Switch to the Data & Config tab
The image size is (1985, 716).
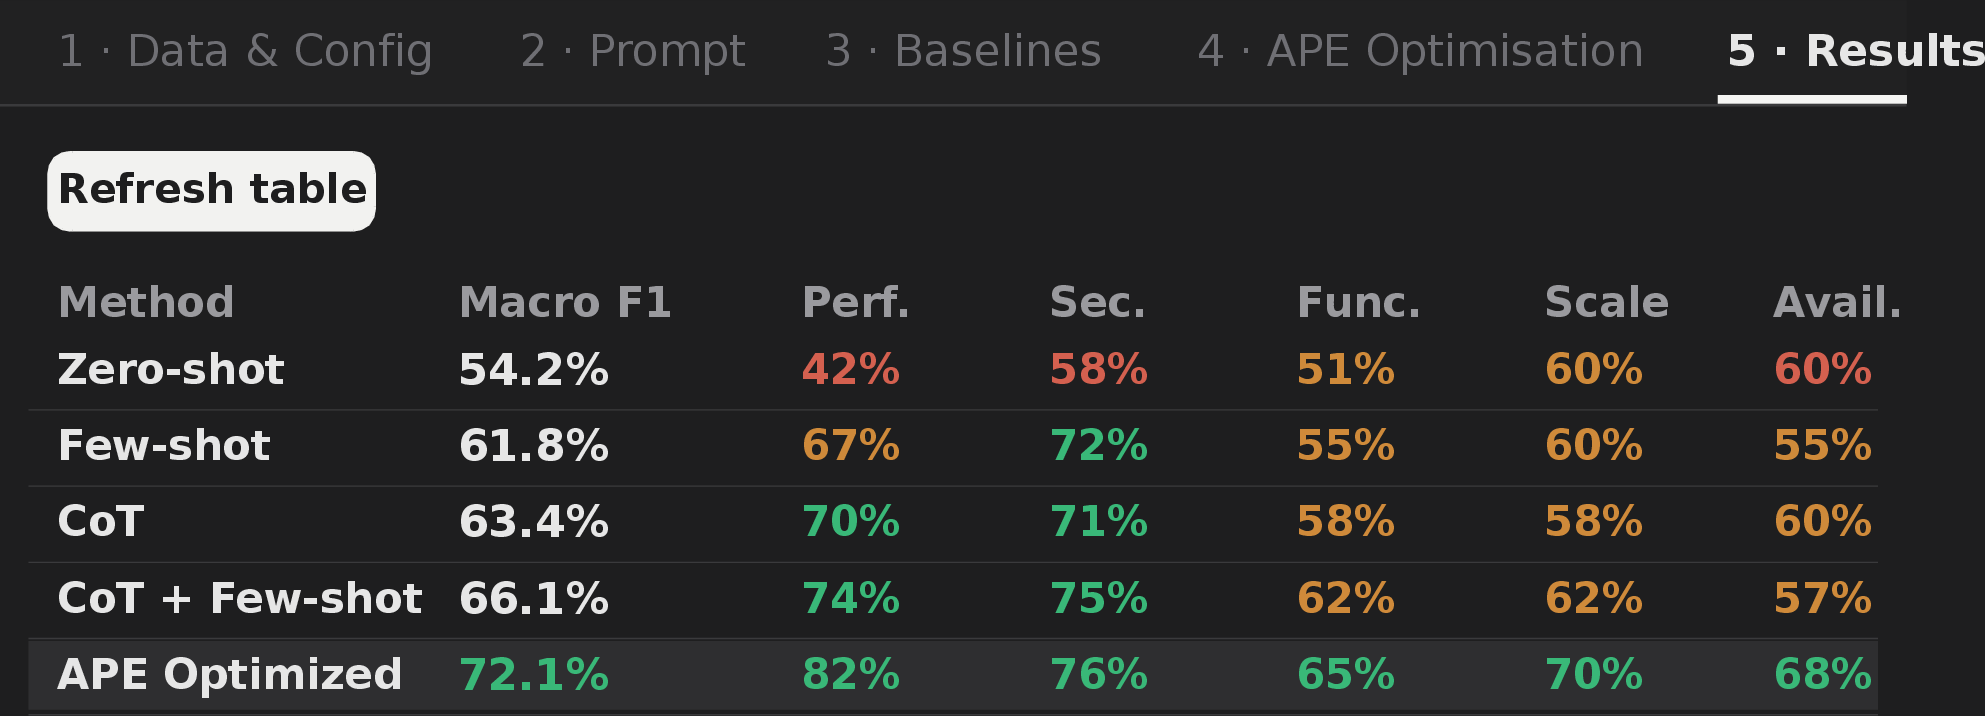(x=245, y=51)
